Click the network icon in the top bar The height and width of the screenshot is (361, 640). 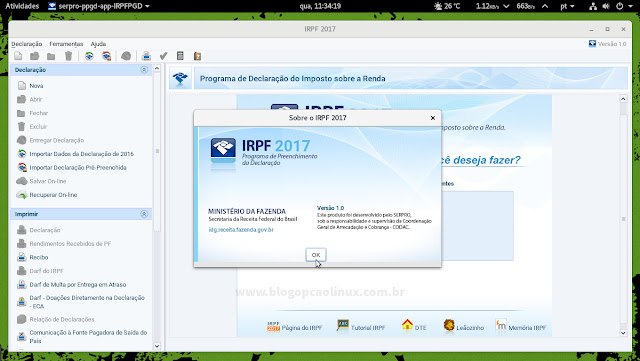tap(593, 6)
